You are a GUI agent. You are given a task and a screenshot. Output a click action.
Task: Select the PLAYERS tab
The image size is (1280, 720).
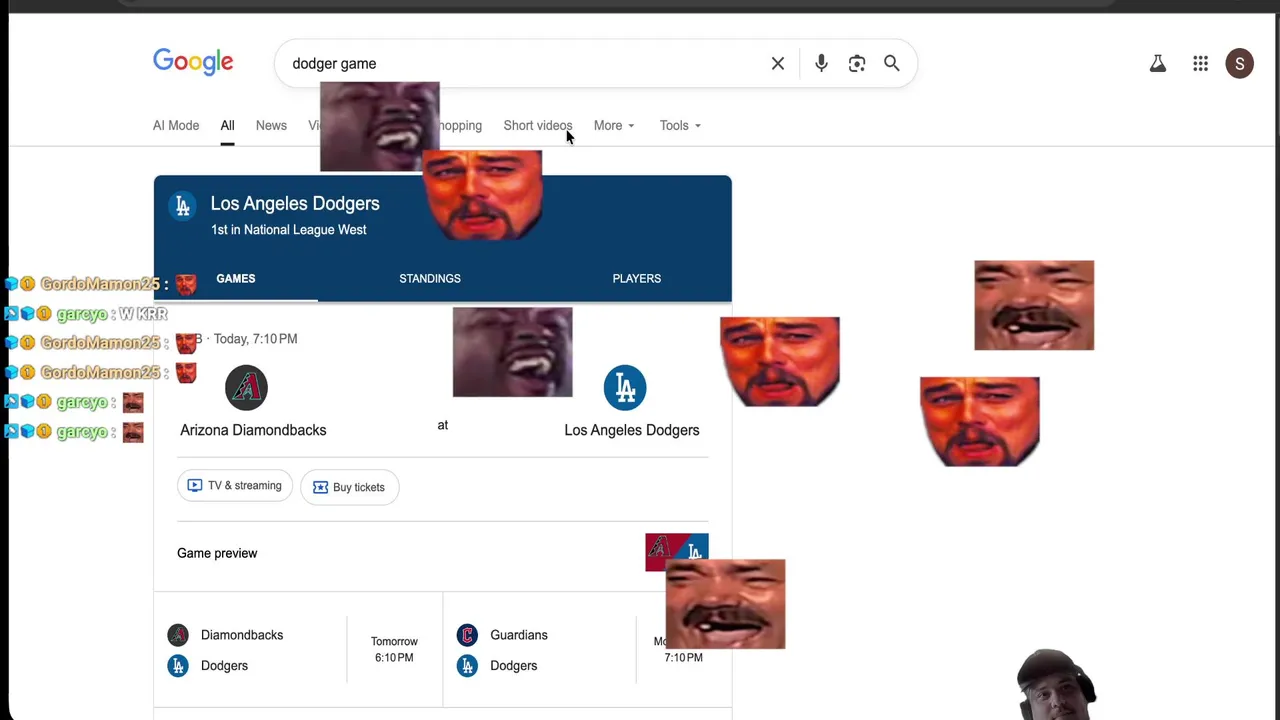point(637,278)
